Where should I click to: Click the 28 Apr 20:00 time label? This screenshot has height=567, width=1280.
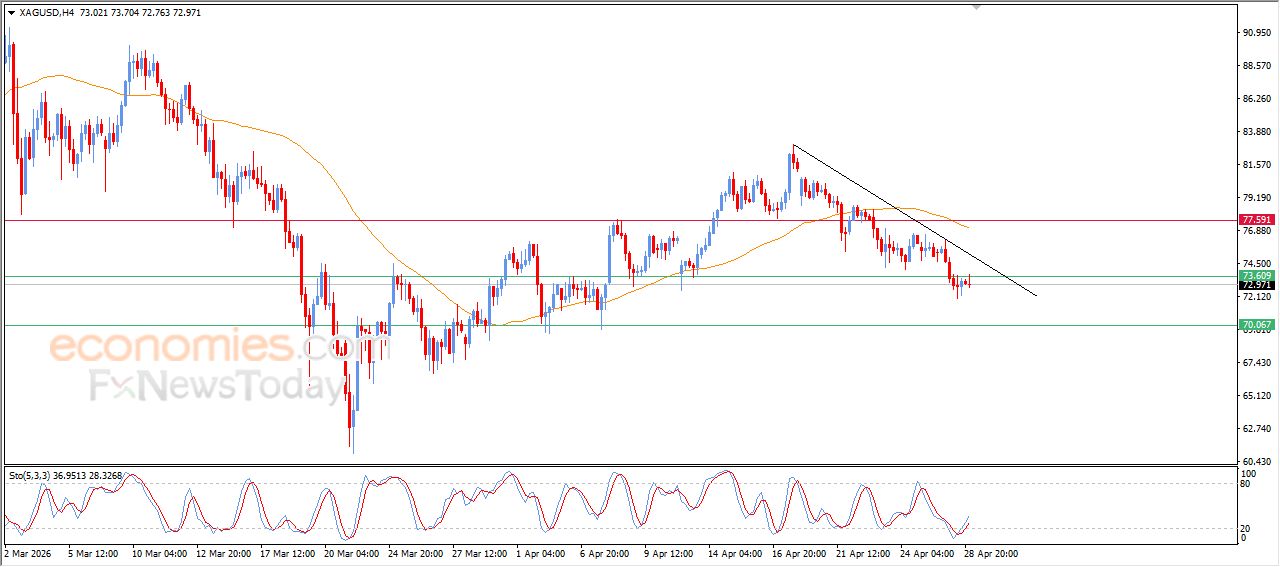pyautogui.click(x=990, y=552)
